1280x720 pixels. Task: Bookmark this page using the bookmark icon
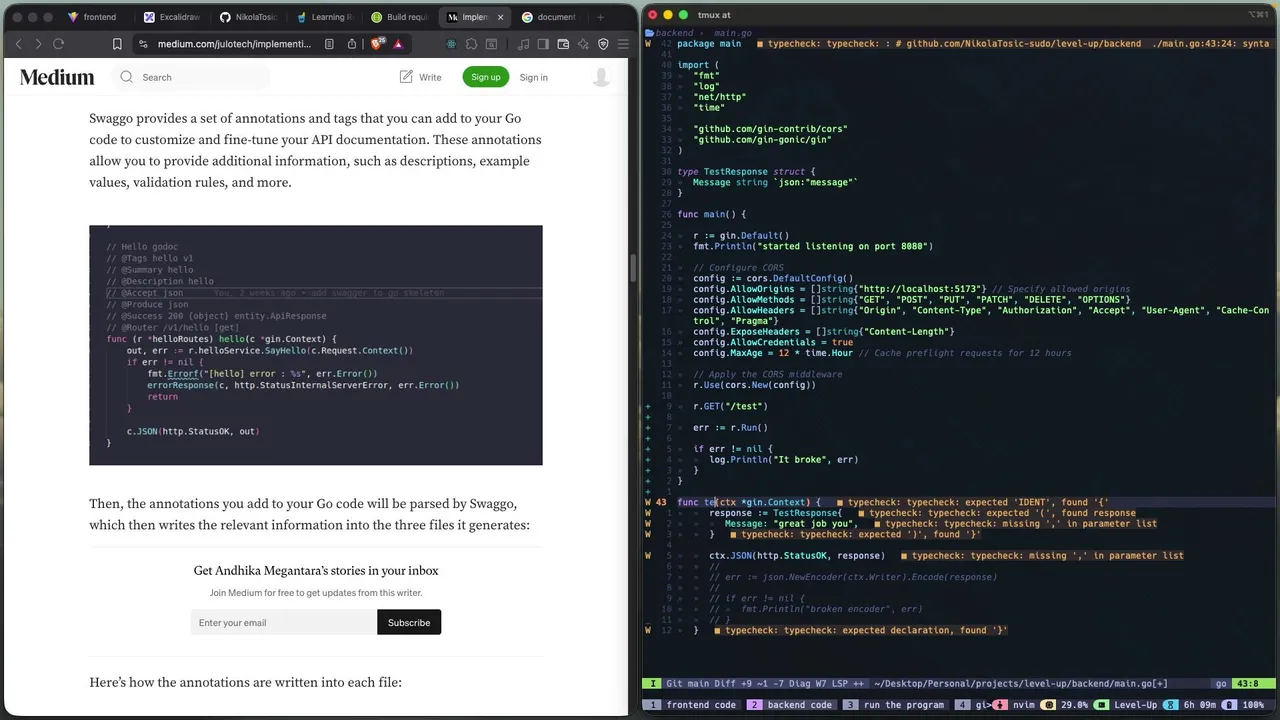pyautogui.click(x=117, y=44)
